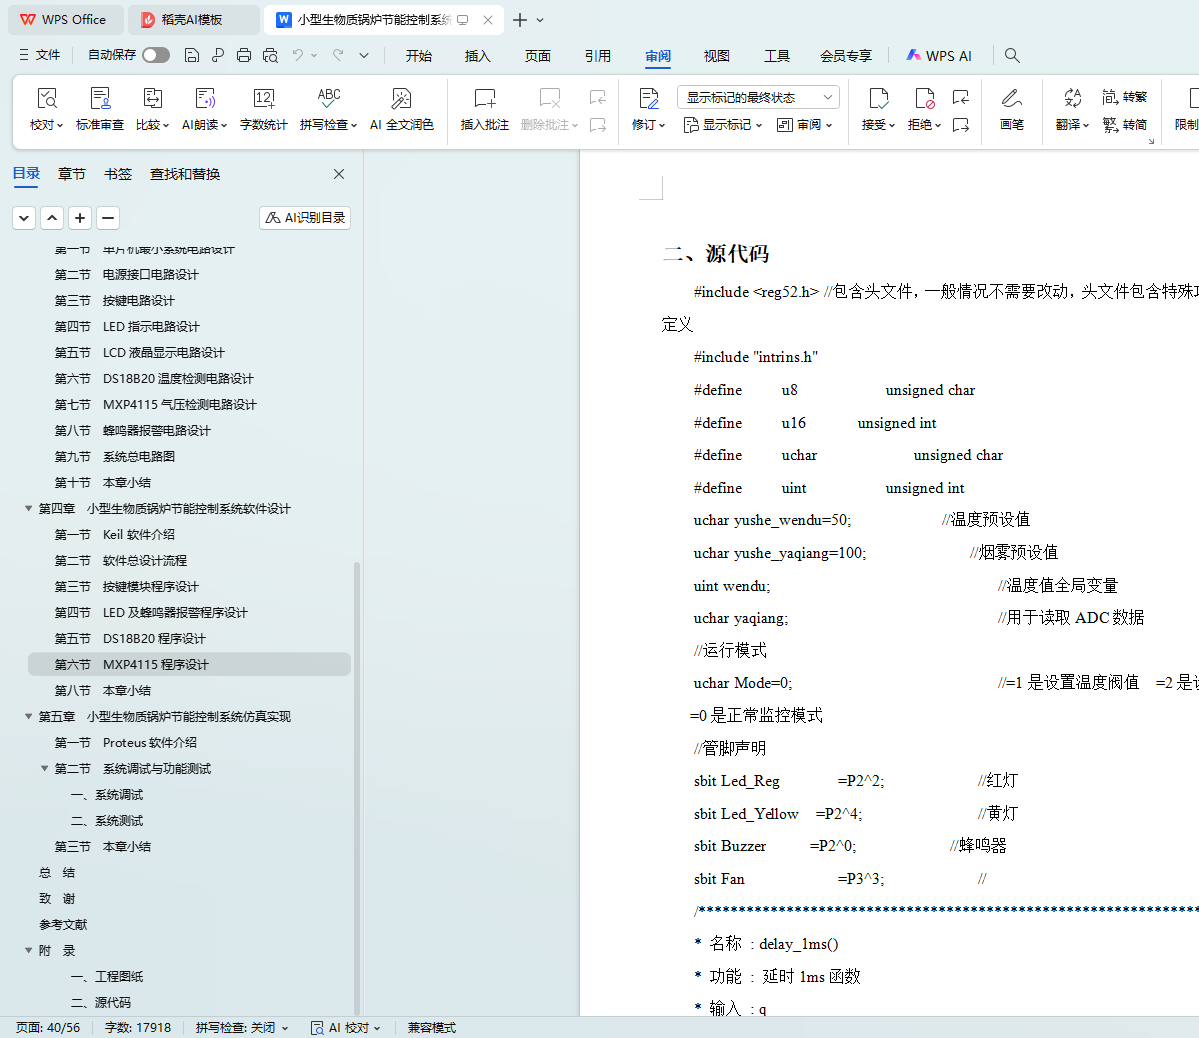Open the 标准审查 review tool

[x=100, y=99]
